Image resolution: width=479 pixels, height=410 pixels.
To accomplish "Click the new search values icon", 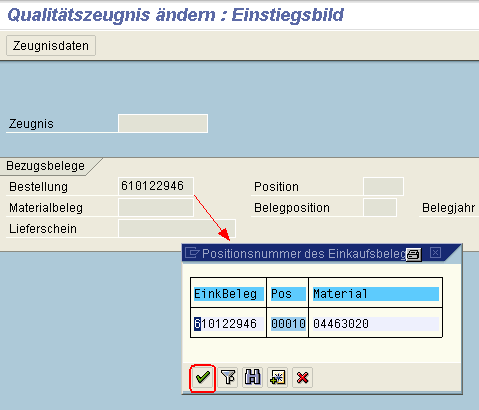I will (278, 378).
